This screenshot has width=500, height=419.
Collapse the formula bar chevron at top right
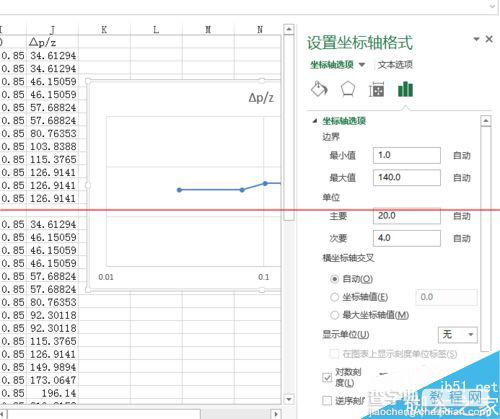(x=492, y=6)
